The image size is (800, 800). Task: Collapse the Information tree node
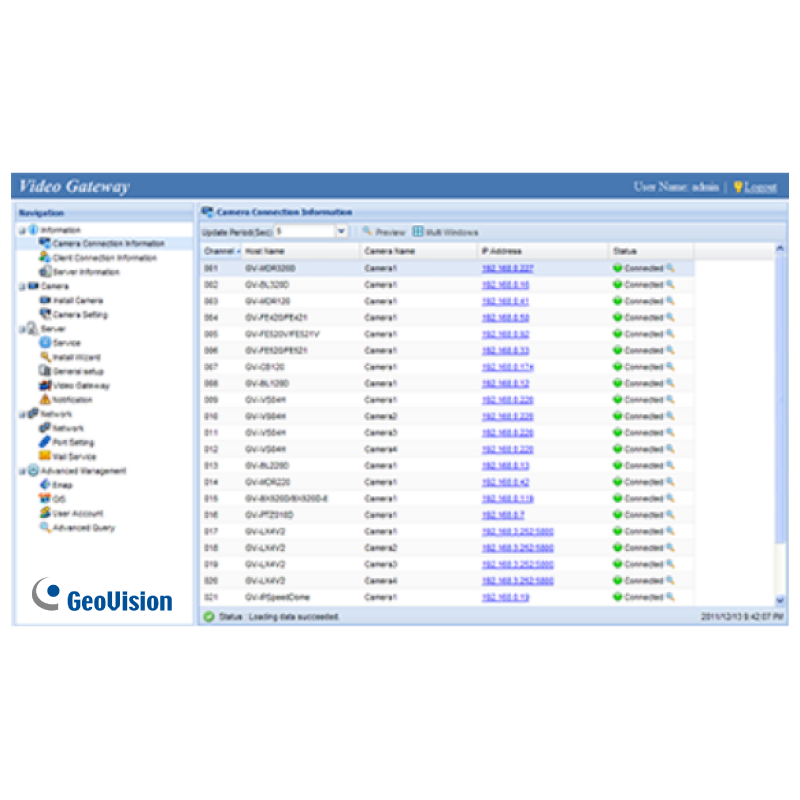[21, 230]
